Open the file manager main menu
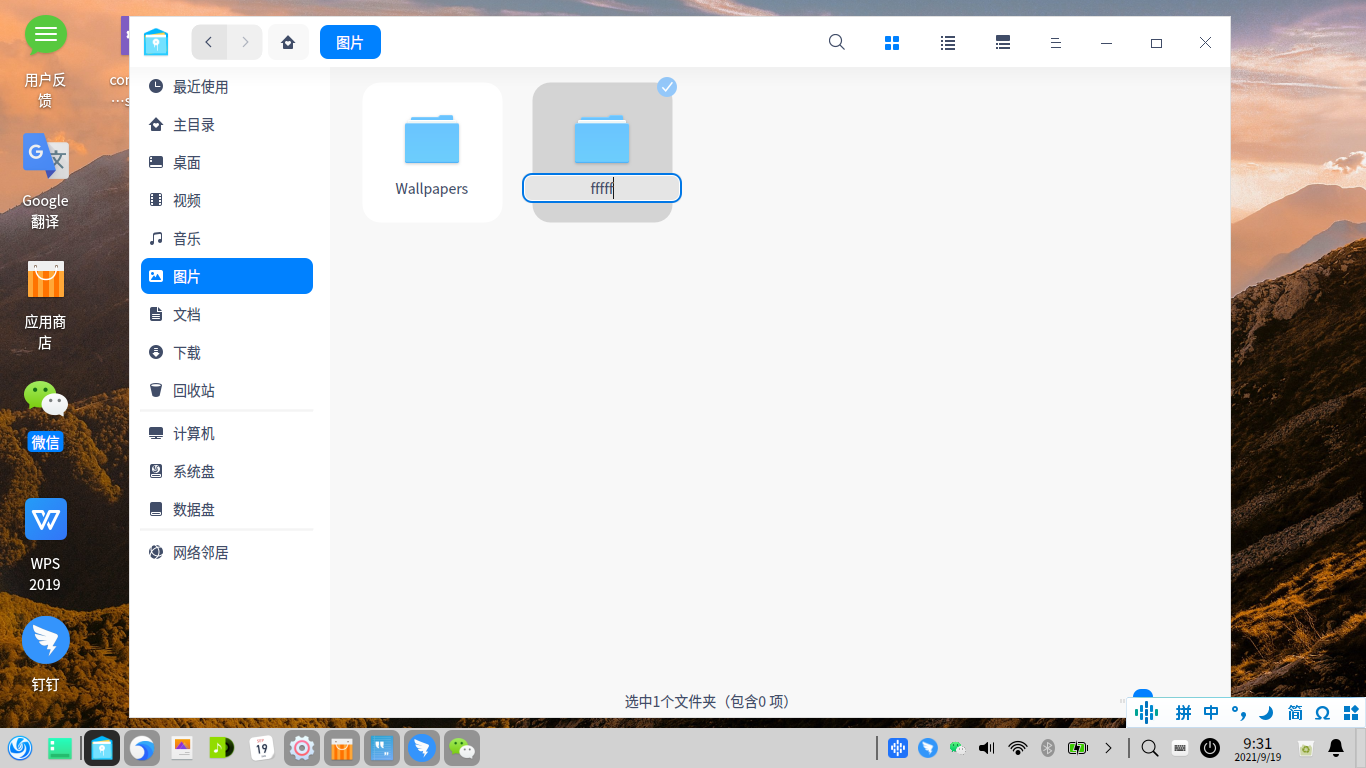Screen dimensions: 1366x768 point(1055,43)
